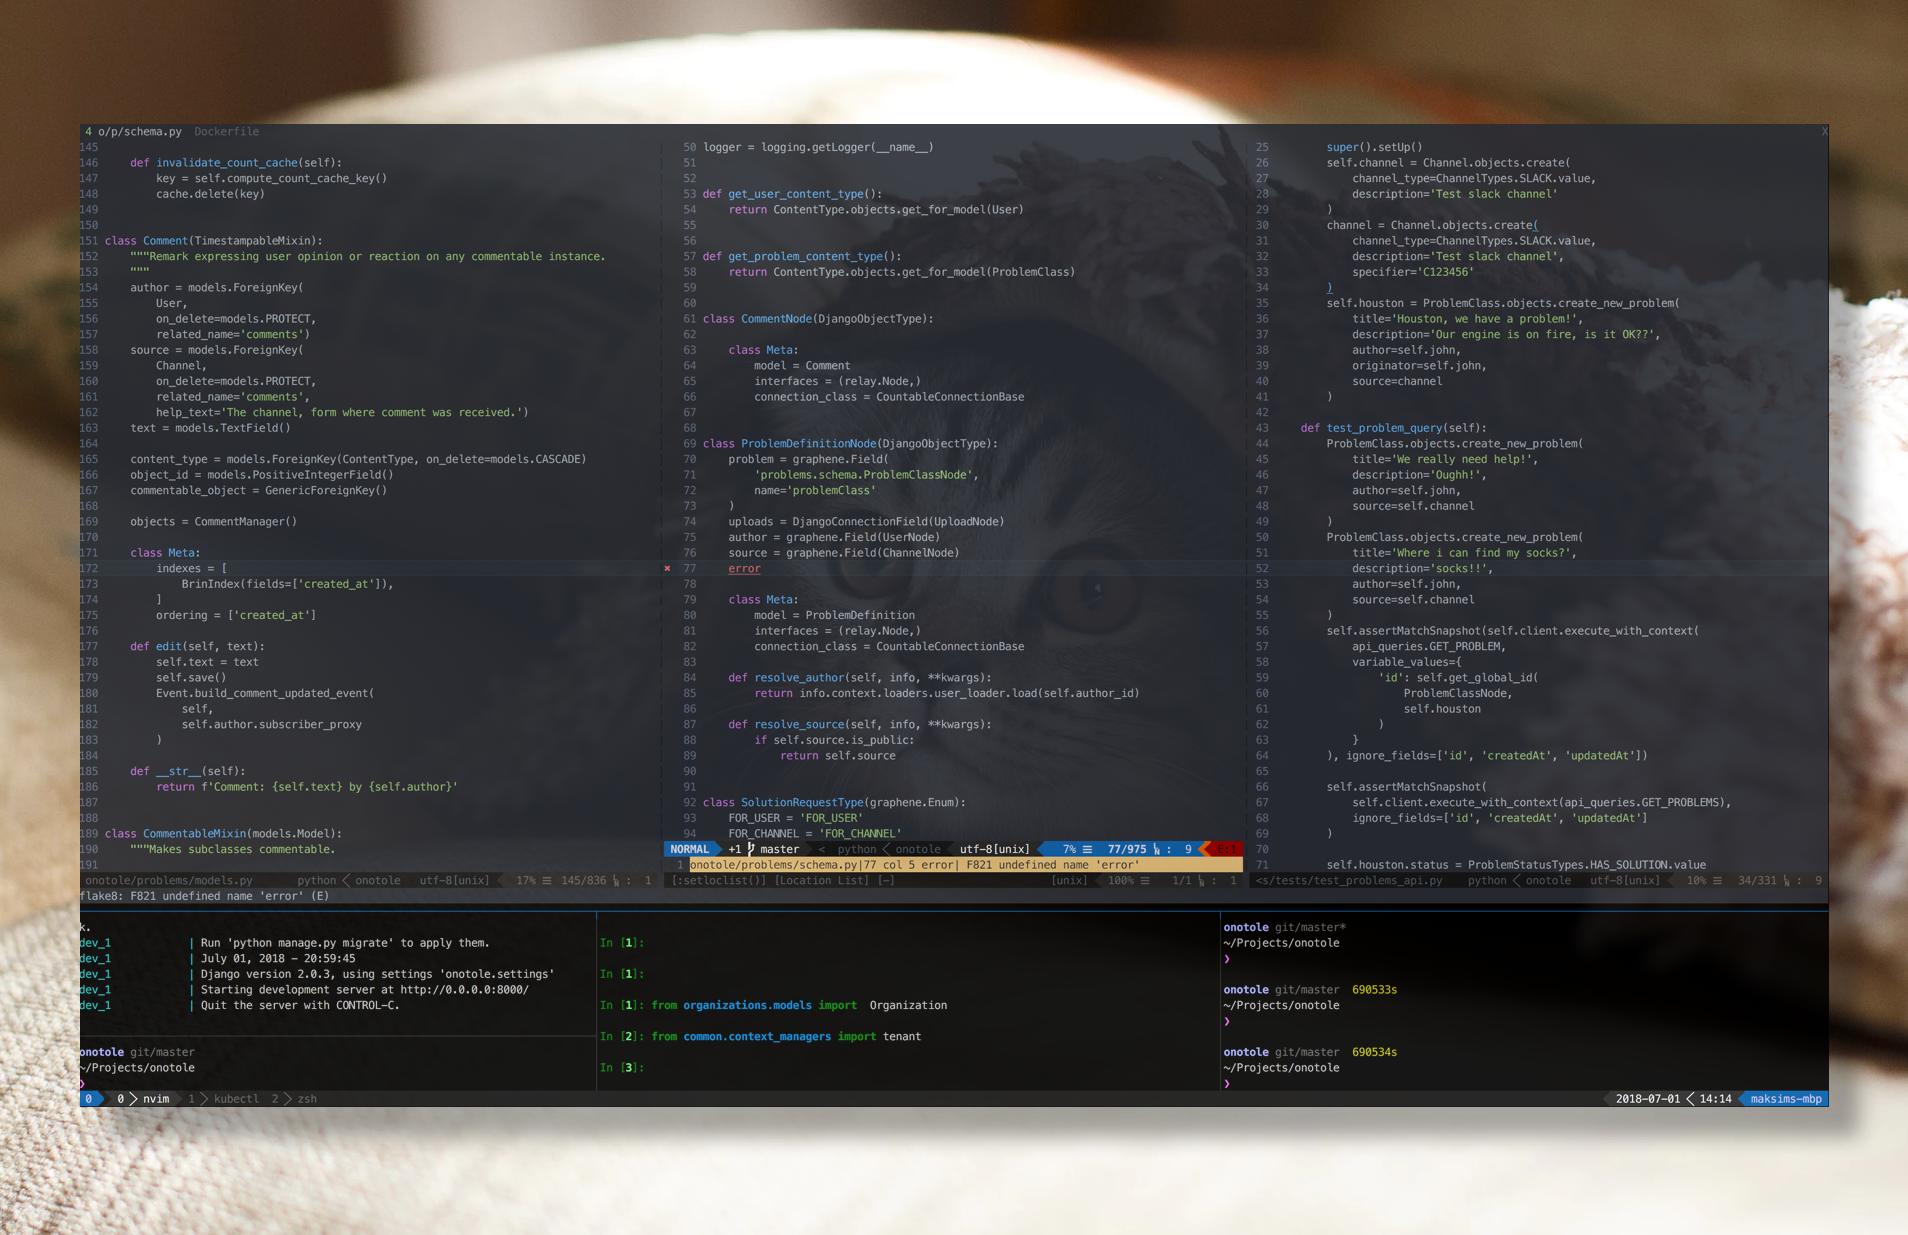The image size is (1908, 1235).
Task: Click the "title='Where i can find my socks?'" line
Action: [1464, 553]
